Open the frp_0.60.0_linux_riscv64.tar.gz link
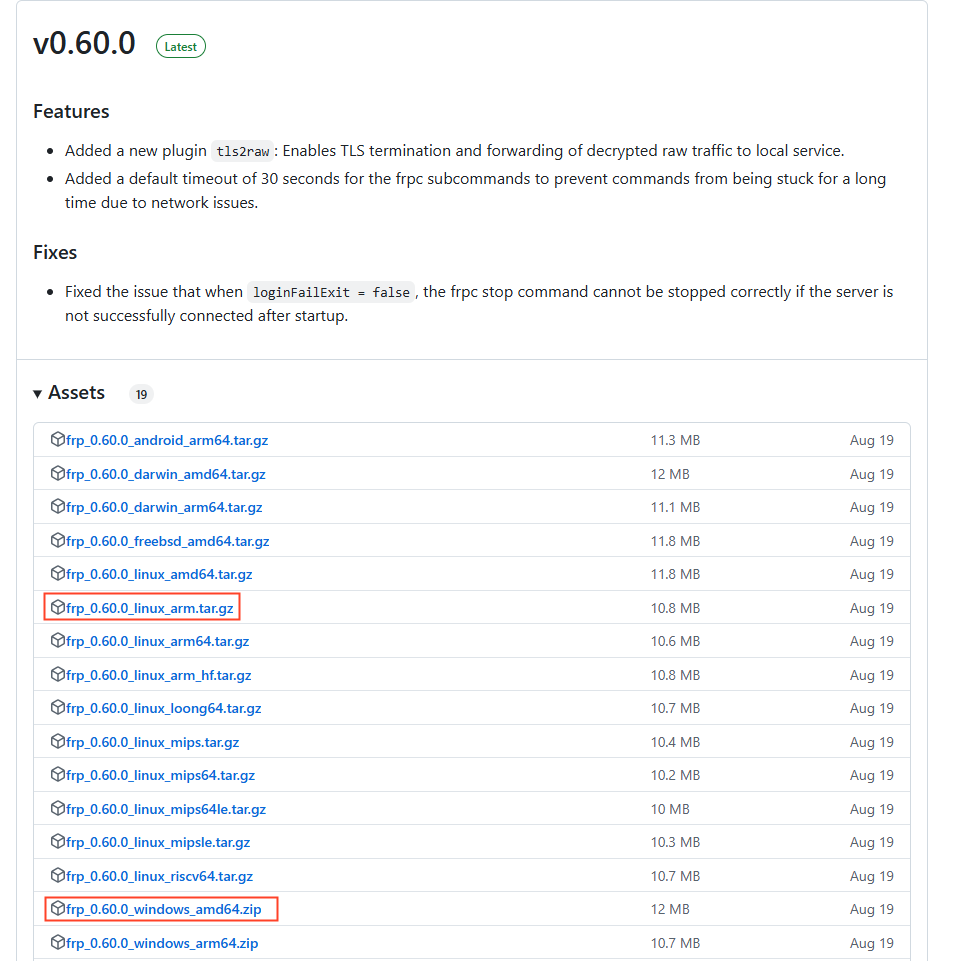 pos(159,876)
